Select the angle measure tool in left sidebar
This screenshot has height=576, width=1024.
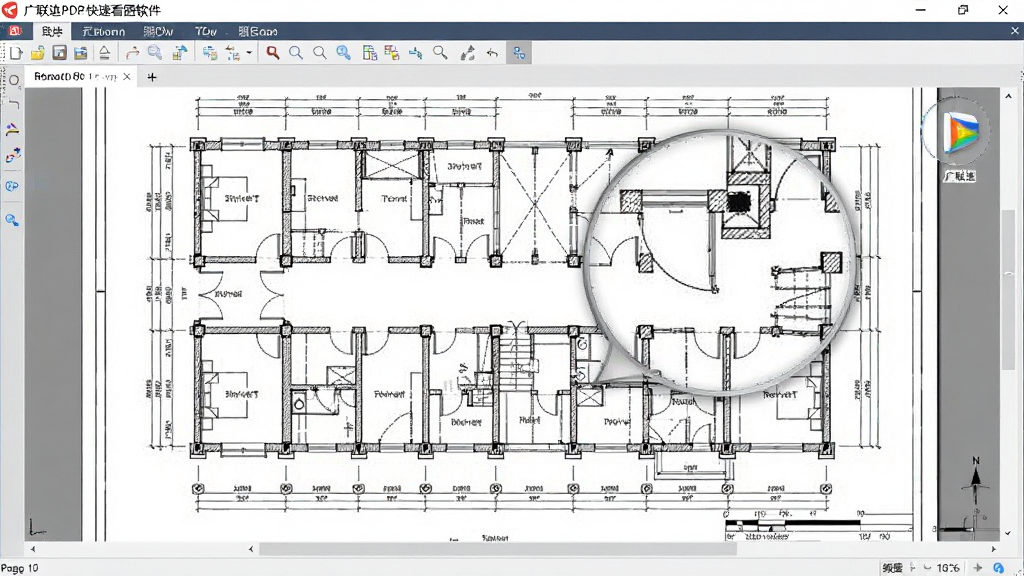click(x=12, y=129)
